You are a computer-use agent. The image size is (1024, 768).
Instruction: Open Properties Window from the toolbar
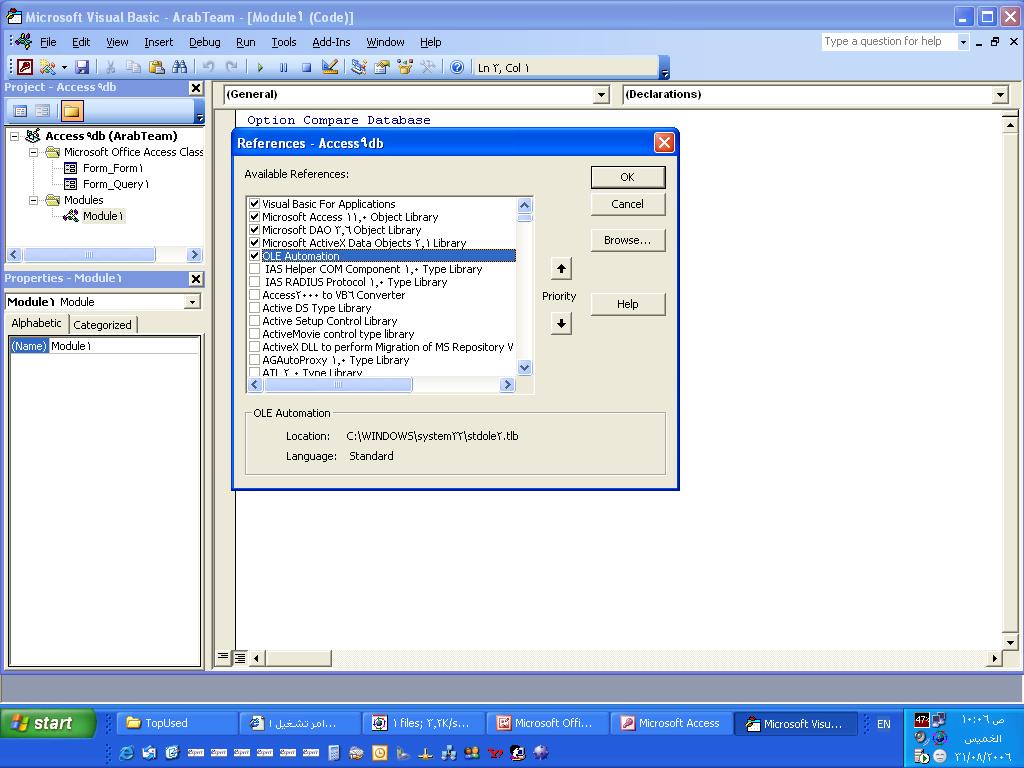click(x=381, y=67)
